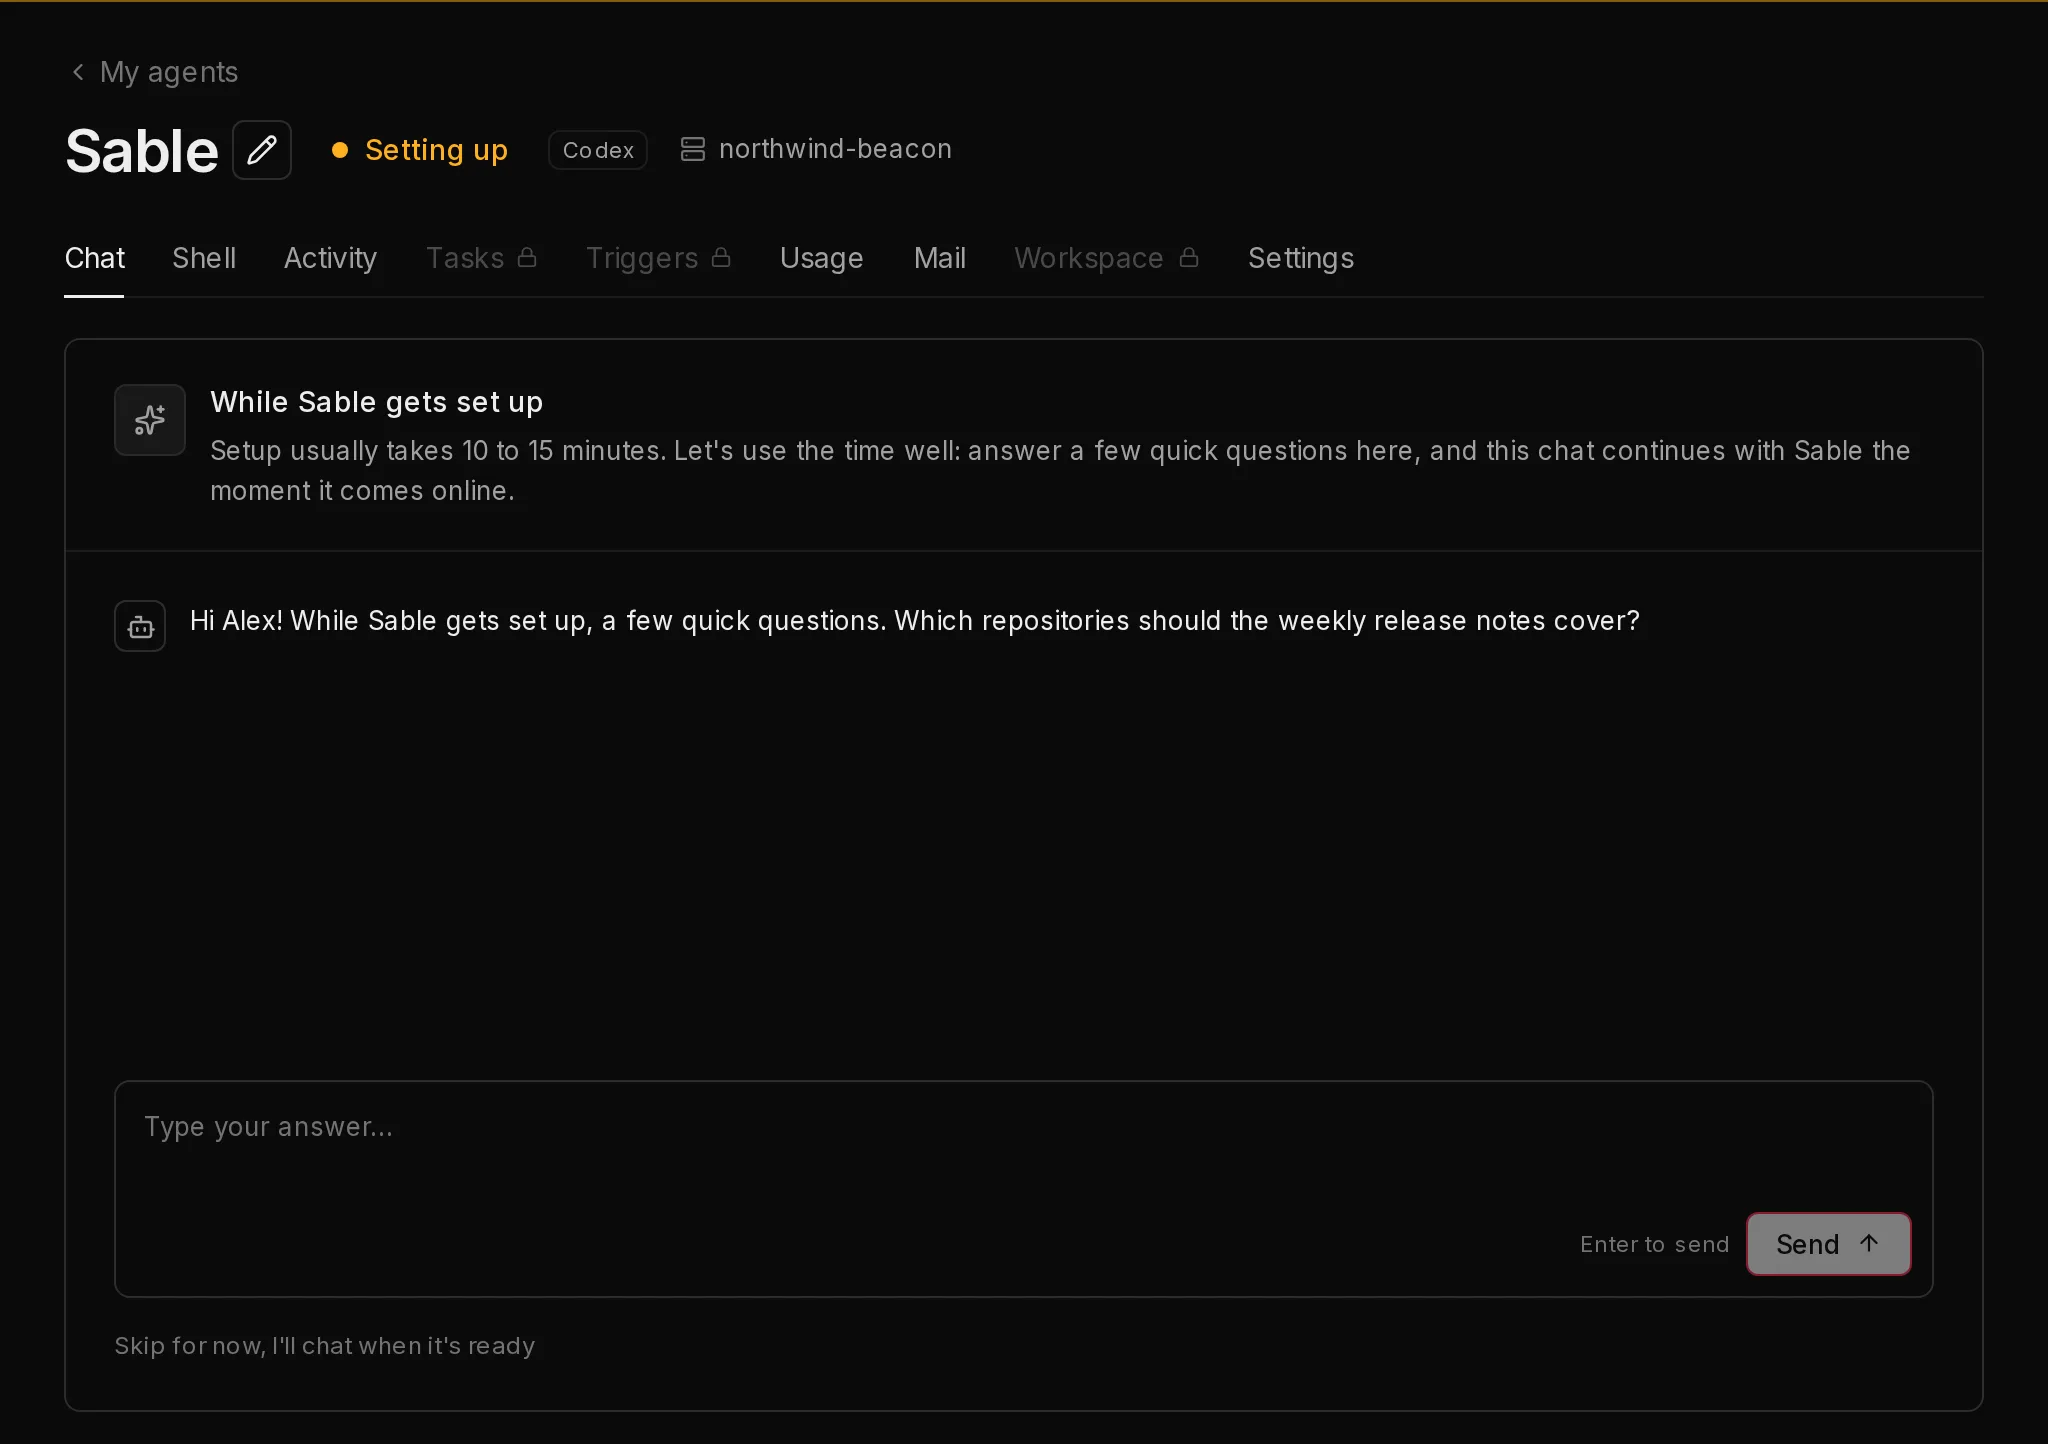
Task: Click the robot avatar icon beside the greeting
Action: 140,626
